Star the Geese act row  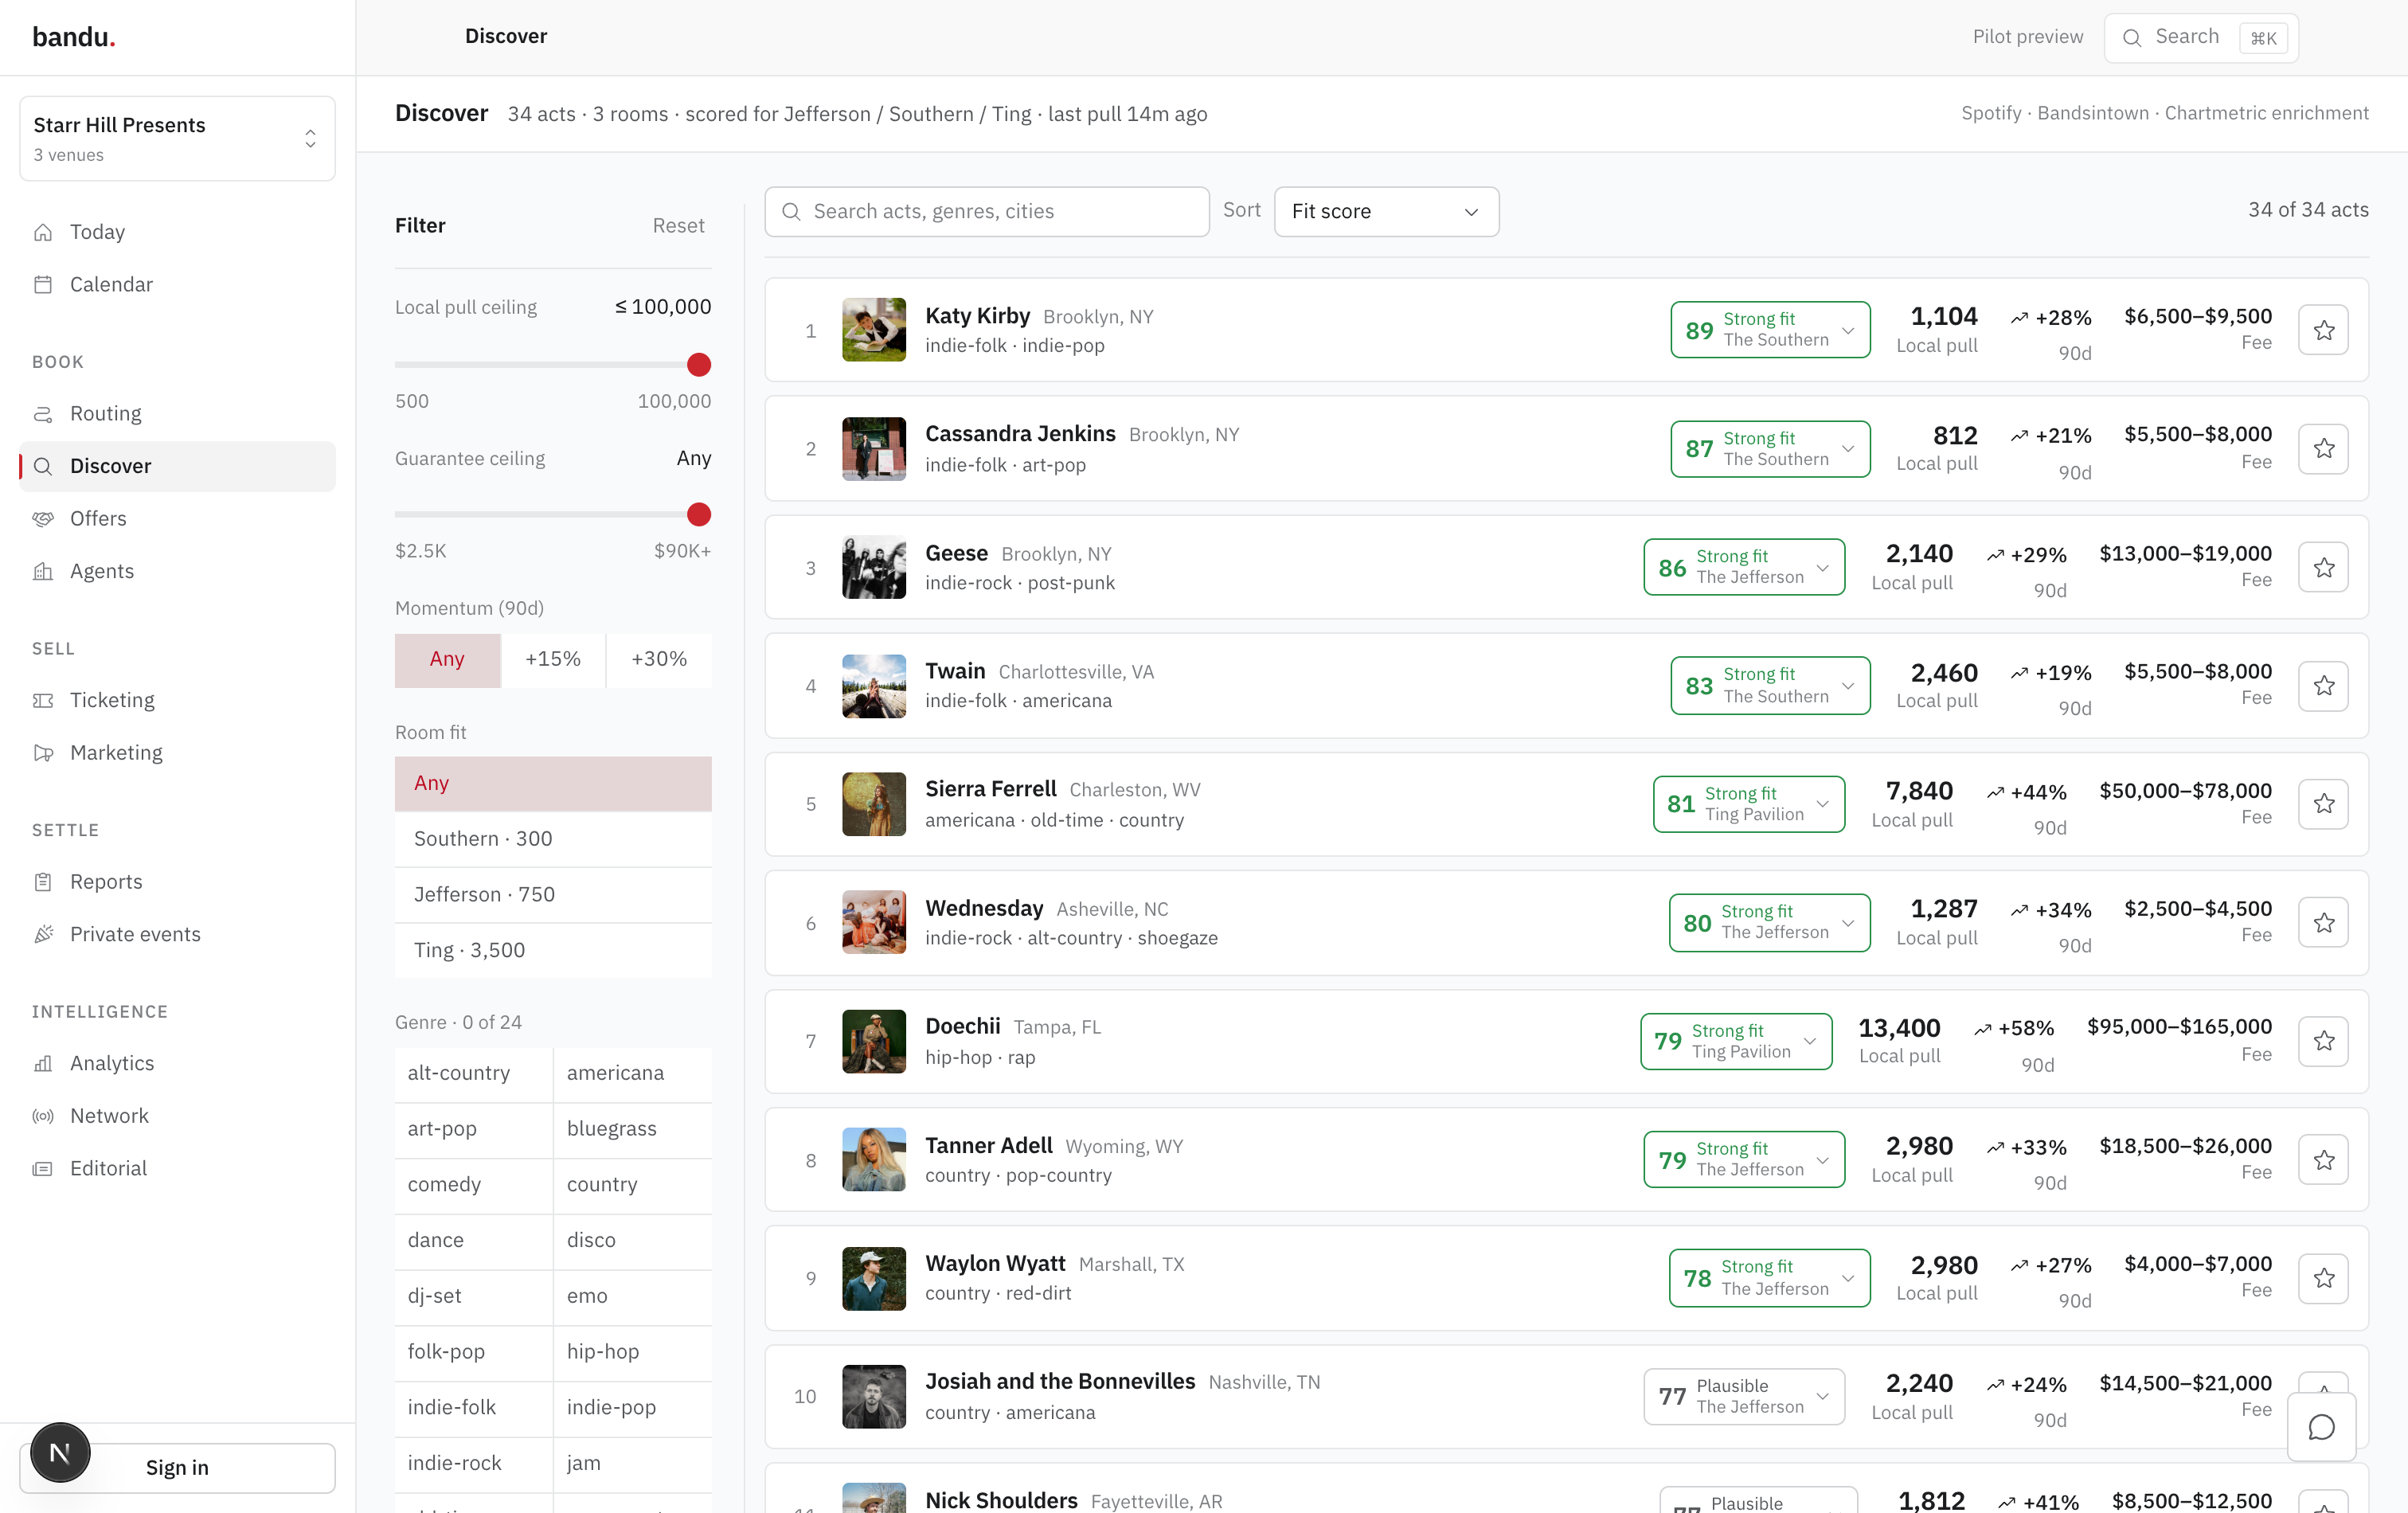coord(2322,567)
